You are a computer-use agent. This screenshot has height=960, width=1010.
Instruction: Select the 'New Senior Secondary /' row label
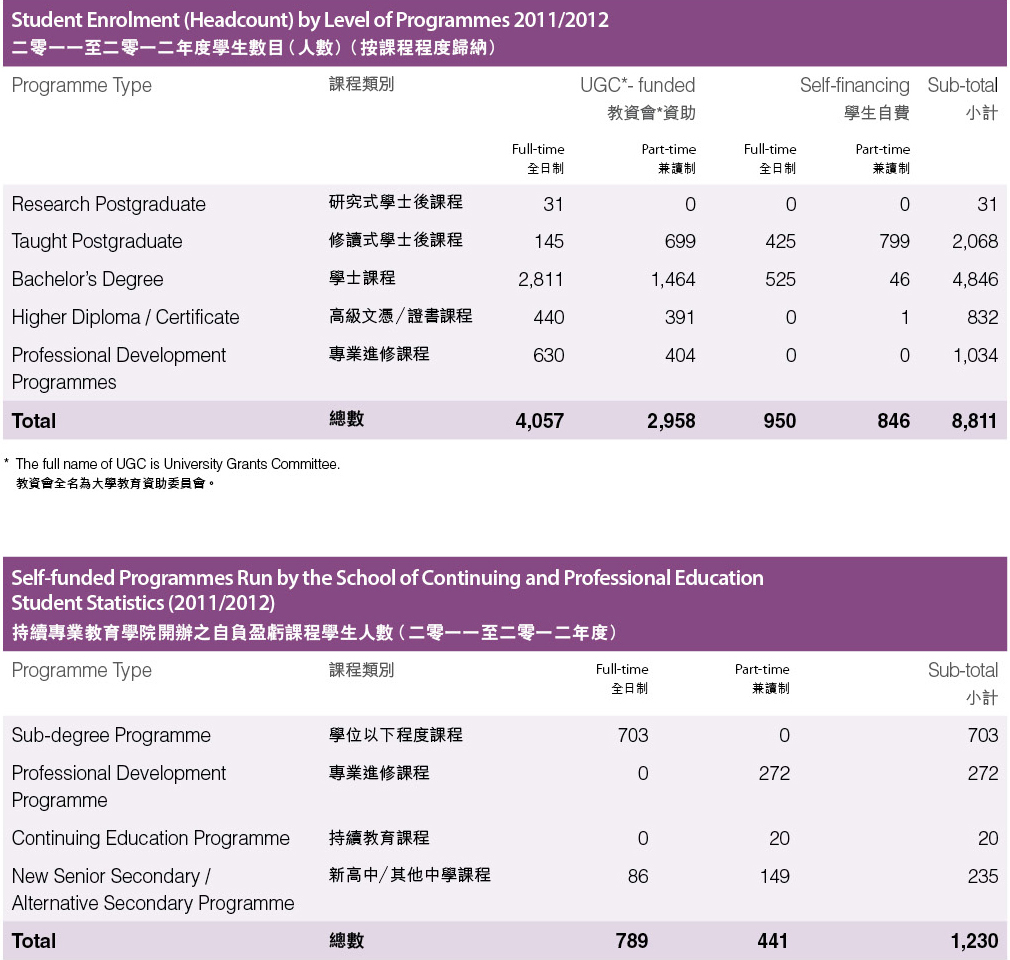(111, 876)
